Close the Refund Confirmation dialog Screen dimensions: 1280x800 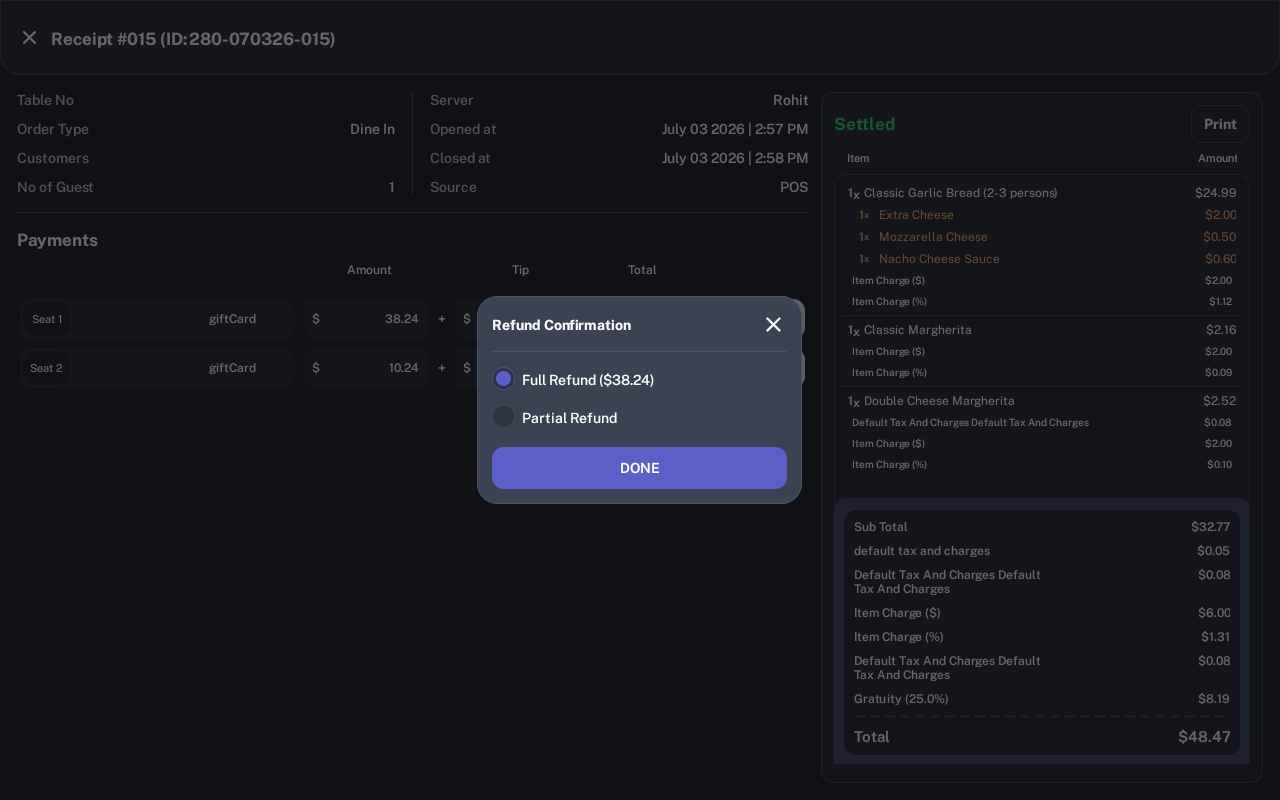(773, 325)
